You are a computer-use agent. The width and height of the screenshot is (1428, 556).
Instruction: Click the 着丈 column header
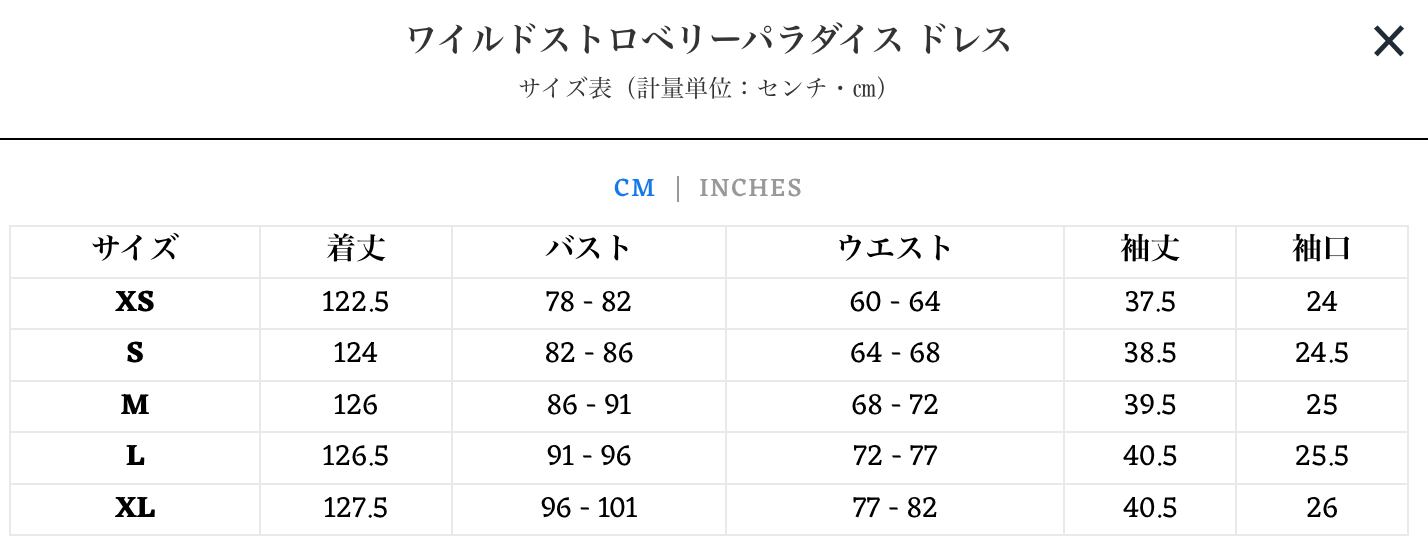[356, 249]
